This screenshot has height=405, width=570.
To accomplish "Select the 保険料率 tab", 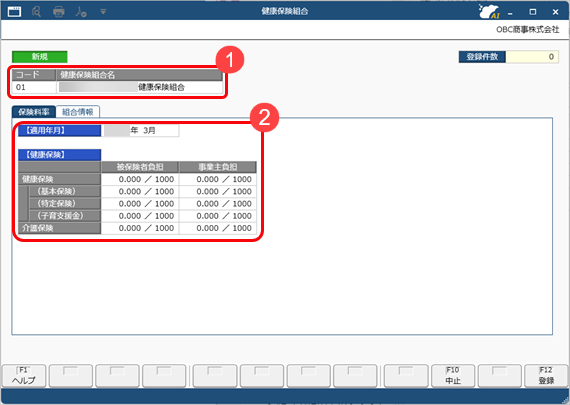I will click(33, 112).
